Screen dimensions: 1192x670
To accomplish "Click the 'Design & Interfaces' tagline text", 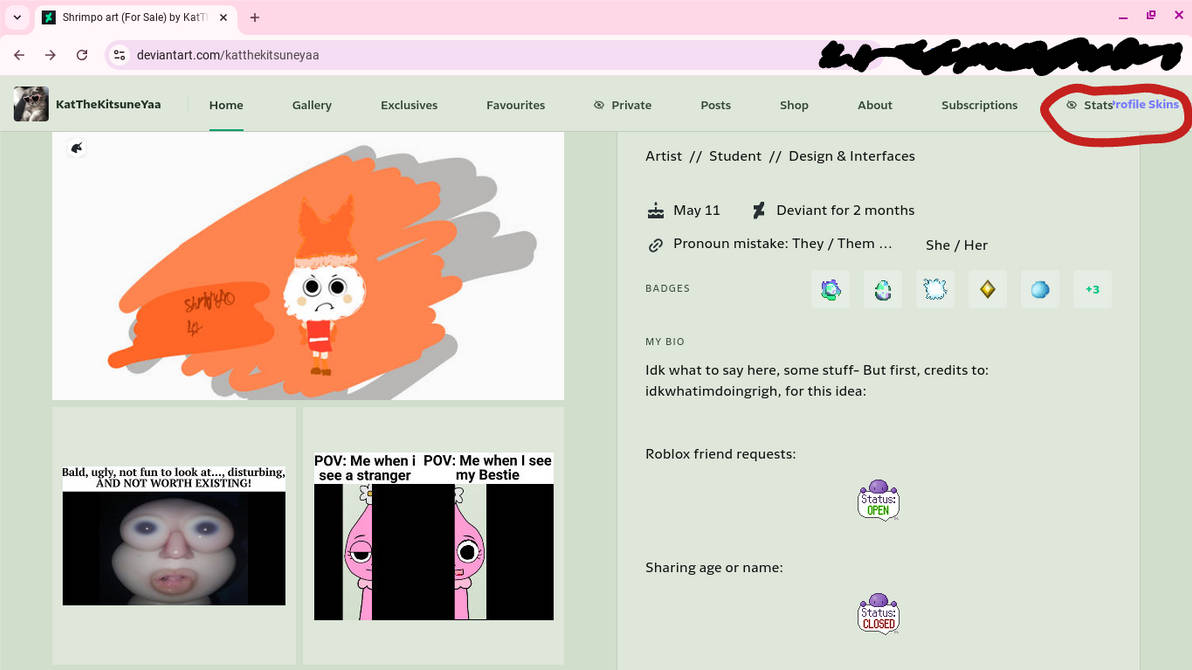I will [x=851, y=156].
